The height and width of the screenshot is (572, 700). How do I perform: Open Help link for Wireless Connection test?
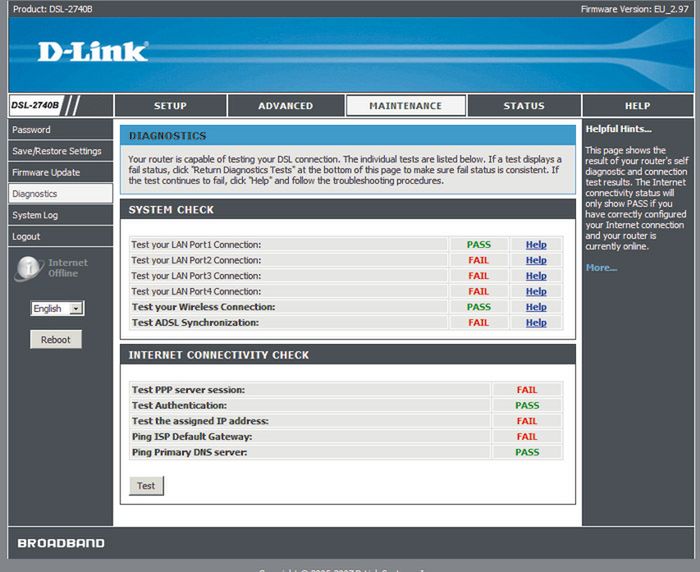[x=536, y=307]
